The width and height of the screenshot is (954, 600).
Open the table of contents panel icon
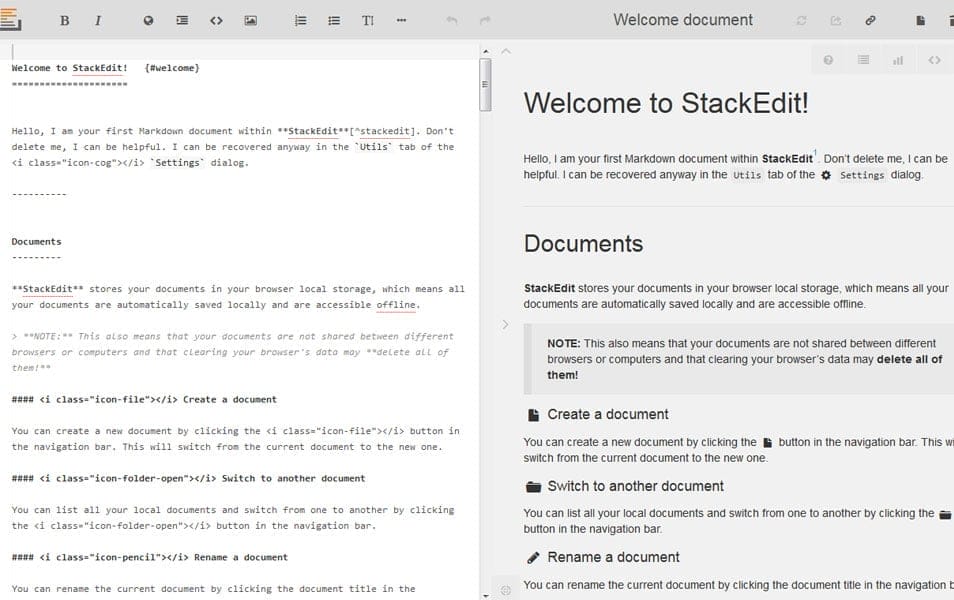(863, 59)
